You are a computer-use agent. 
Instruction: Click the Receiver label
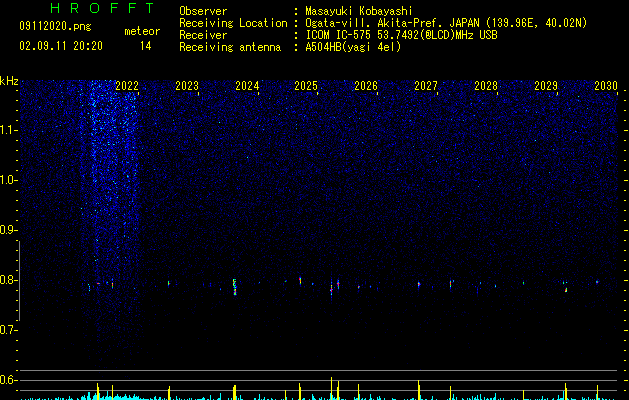click(203, 35)
